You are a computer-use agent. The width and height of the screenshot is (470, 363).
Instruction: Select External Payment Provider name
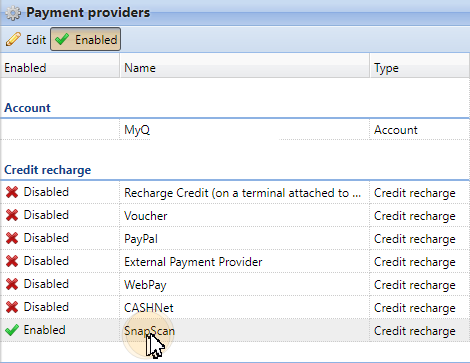[x=193, y=262]
